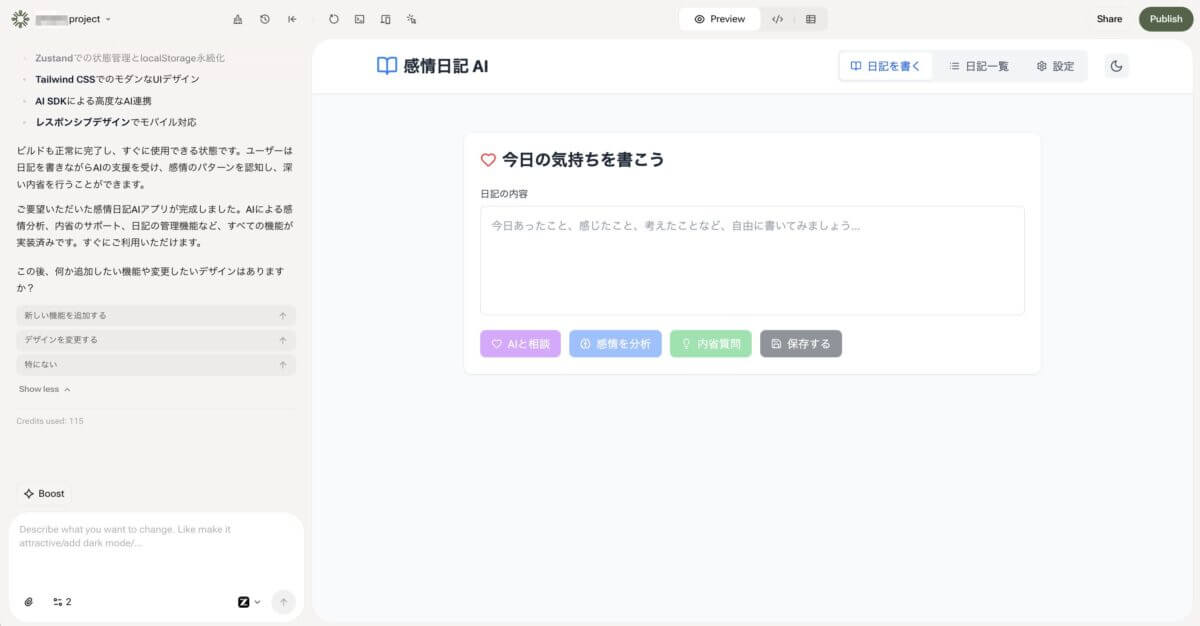
Task: Click the purple AIと相談 button
Action: point(520,344)
